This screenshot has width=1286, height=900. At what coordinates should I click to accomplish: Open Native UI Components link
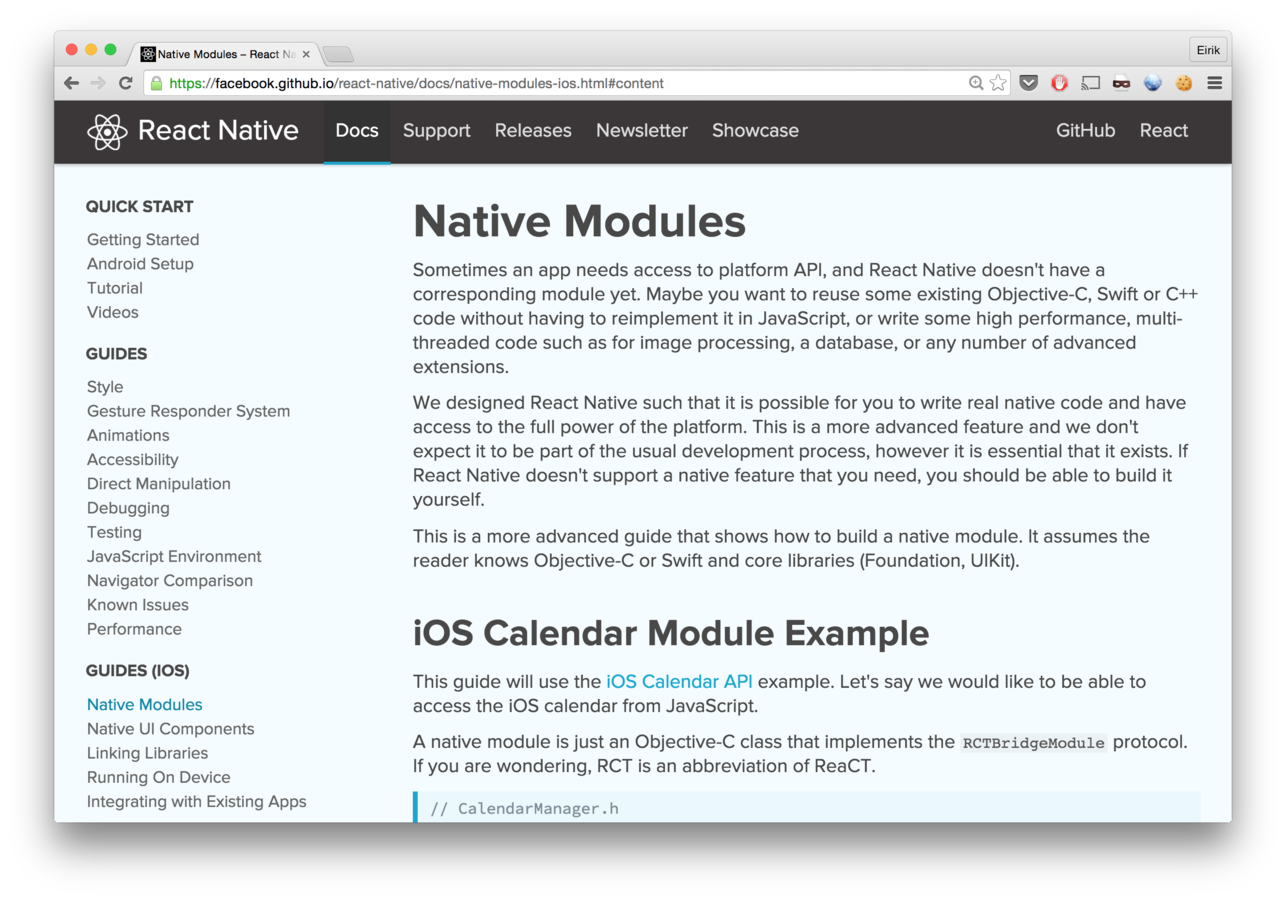(x=171, y=729)
